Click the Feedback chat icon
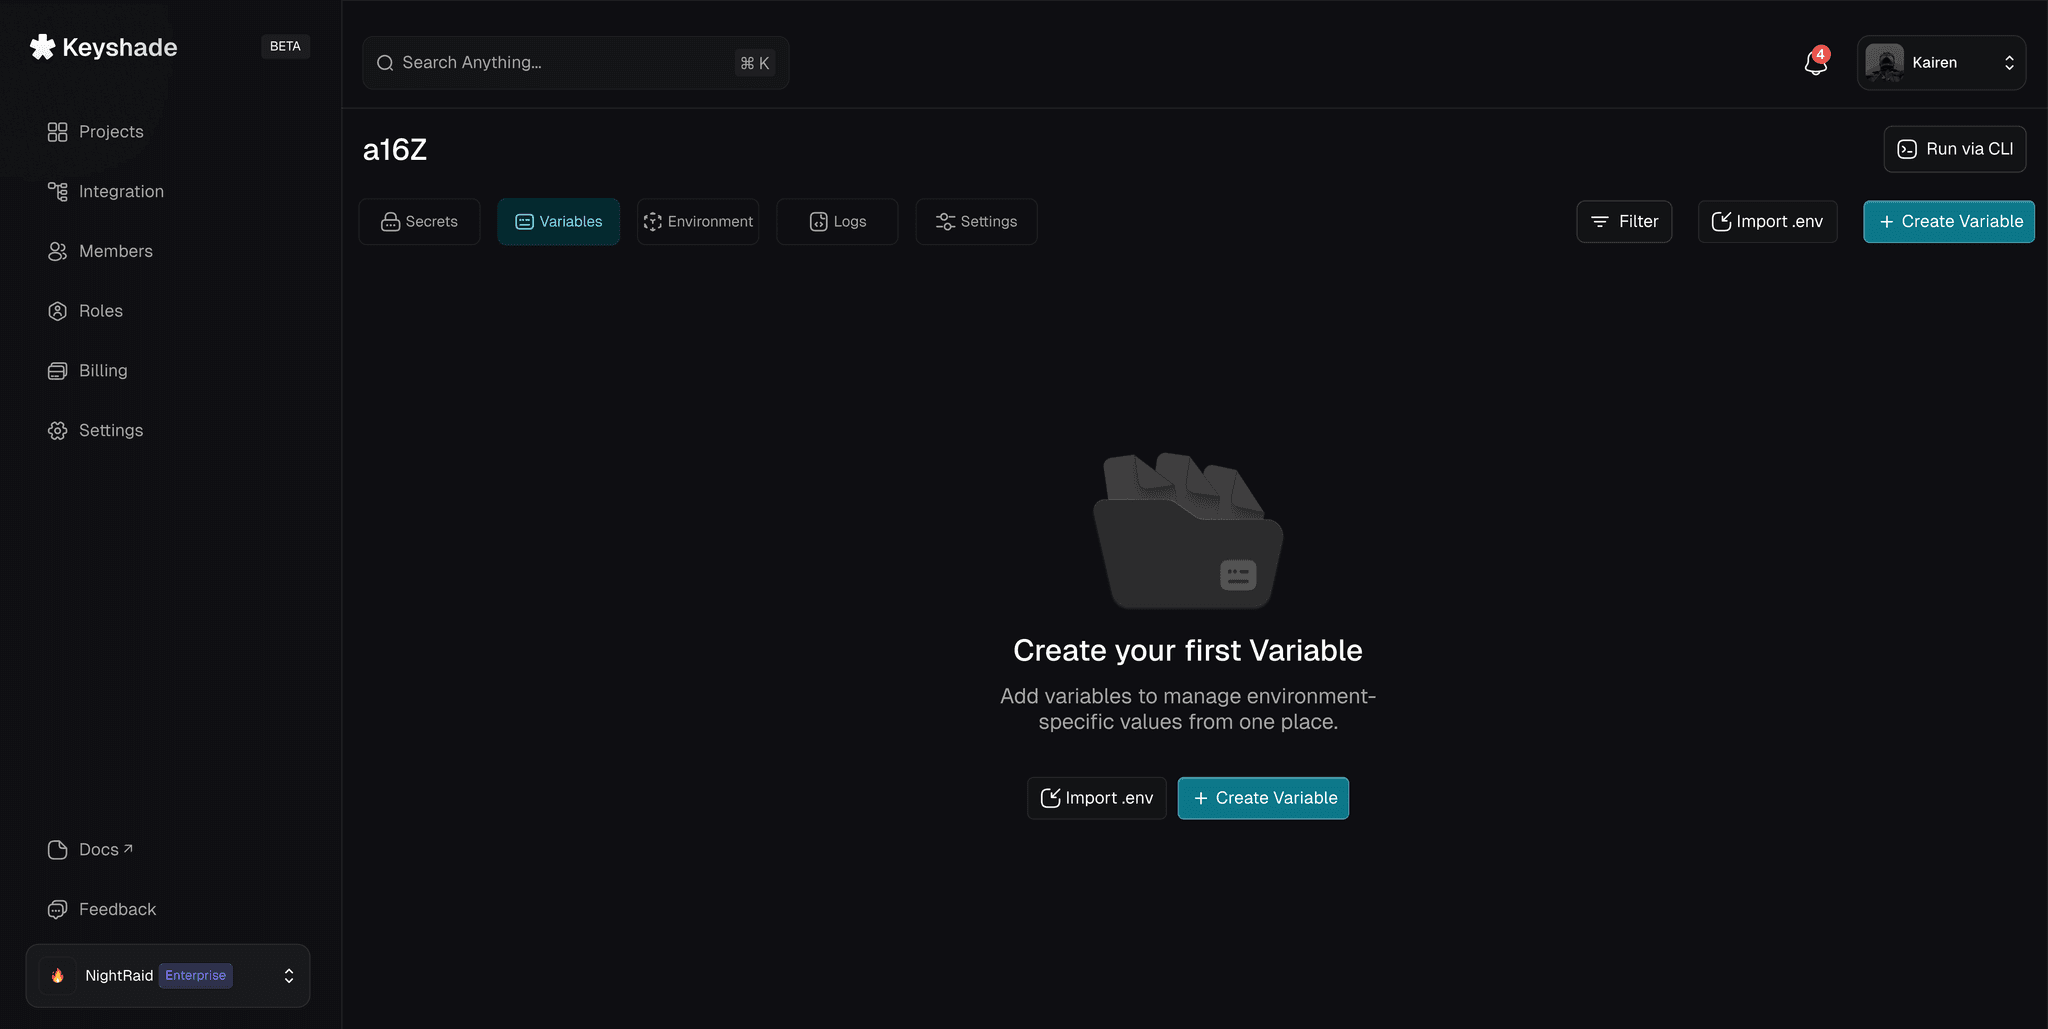Image resolution: width=2048 pixels, height=1029 pixels. point(58,909)
